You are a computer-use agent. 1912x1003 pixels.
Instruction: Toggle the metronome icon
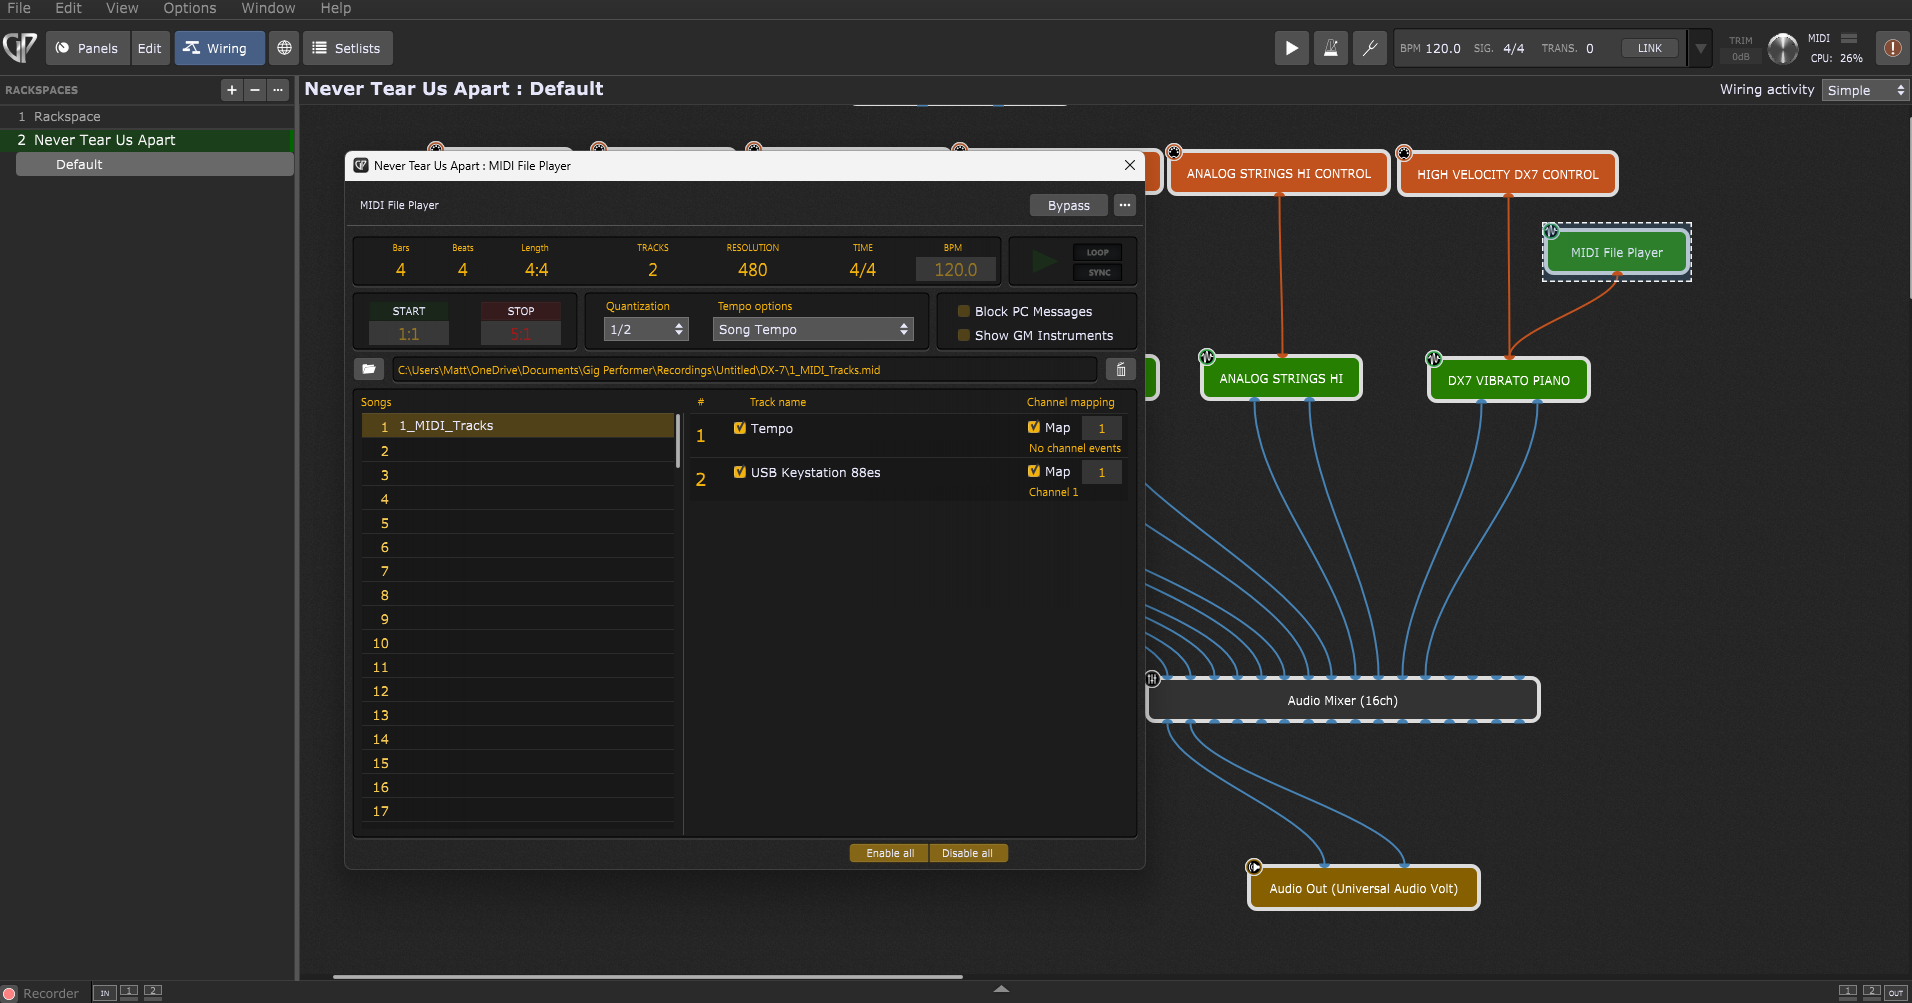(x=1331, y=48)
